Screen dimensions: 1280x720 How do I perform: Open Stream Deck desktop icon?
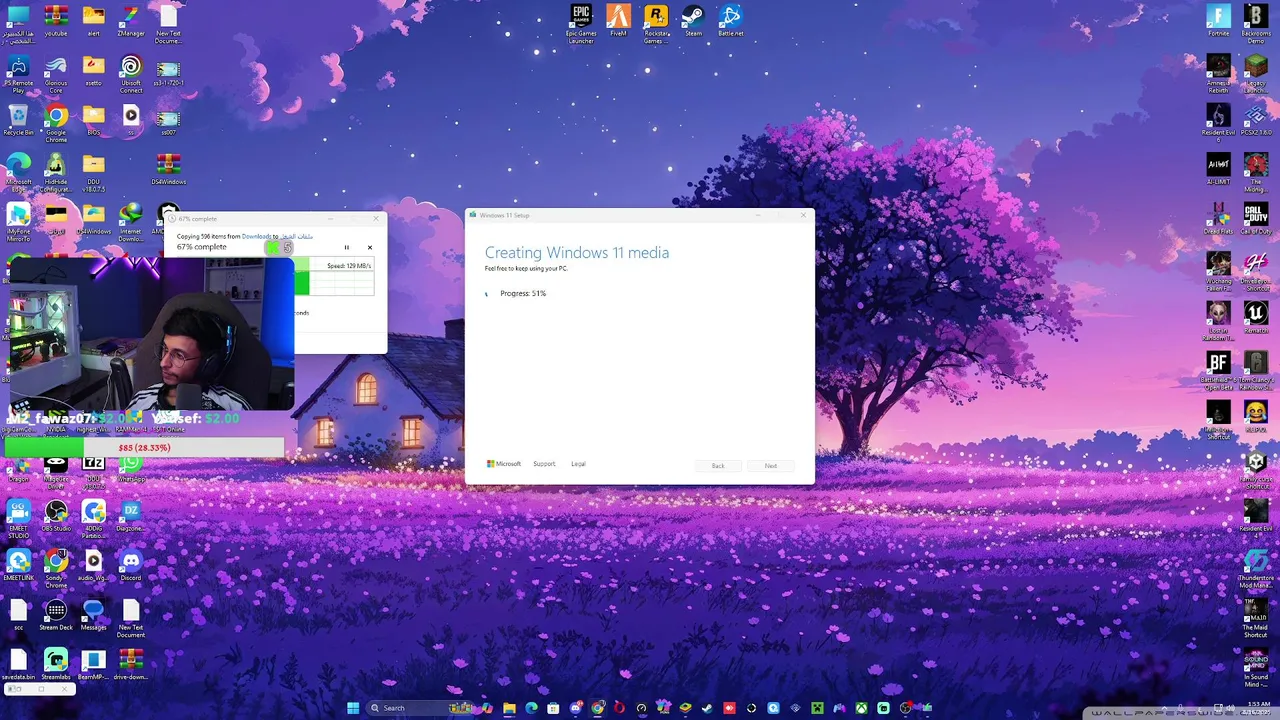[56, 615]
